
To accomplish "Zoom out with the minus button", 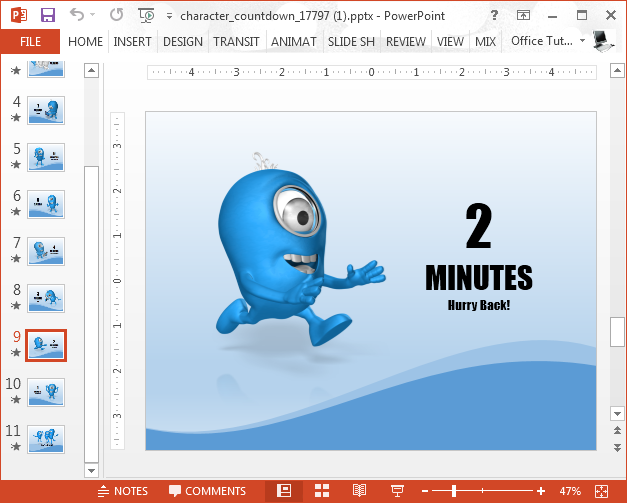I will tap(425, 491).
